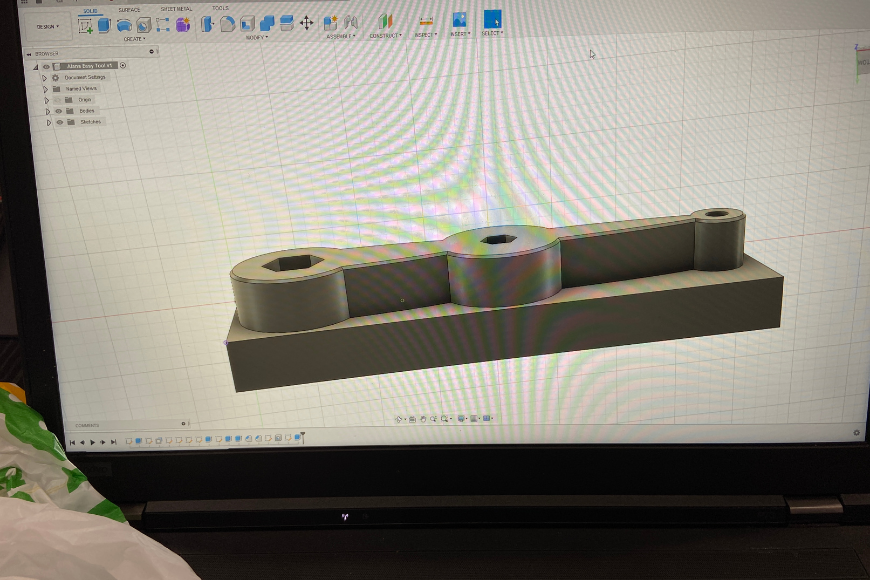Expand the Bodies folder
870x580 pixels.
point(48,112)
